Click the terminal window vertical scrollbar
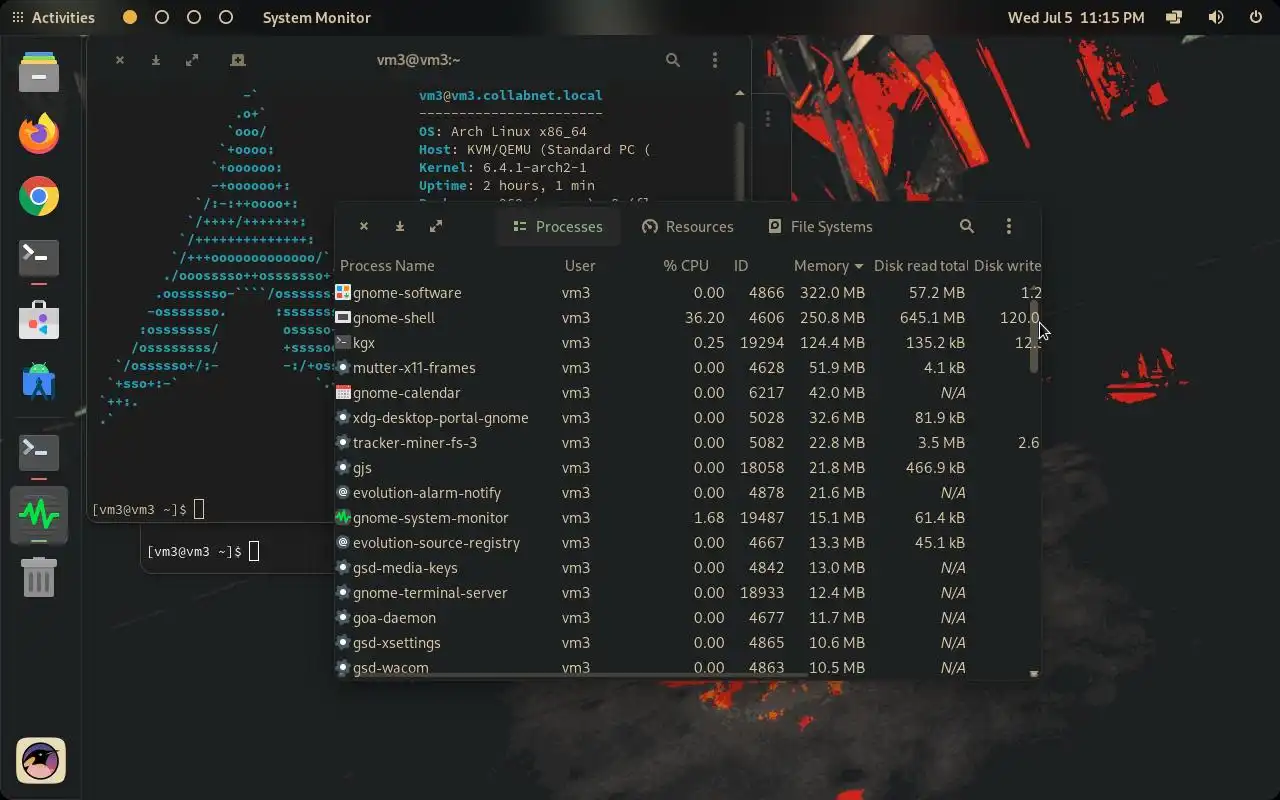 [740, 160]
